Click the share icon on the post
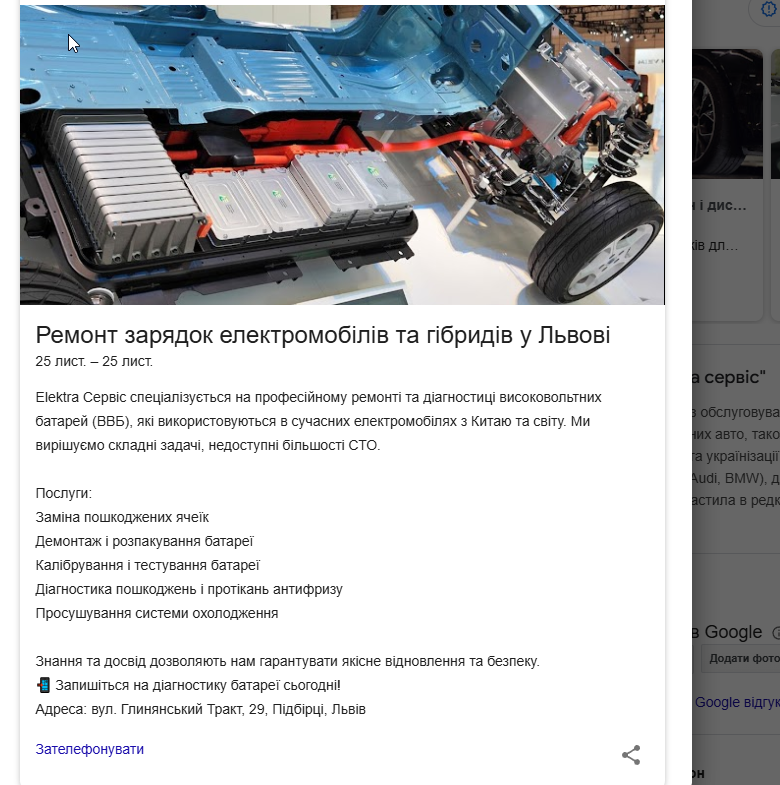Viewport: 780px width, 785px height. coord(631,755)
